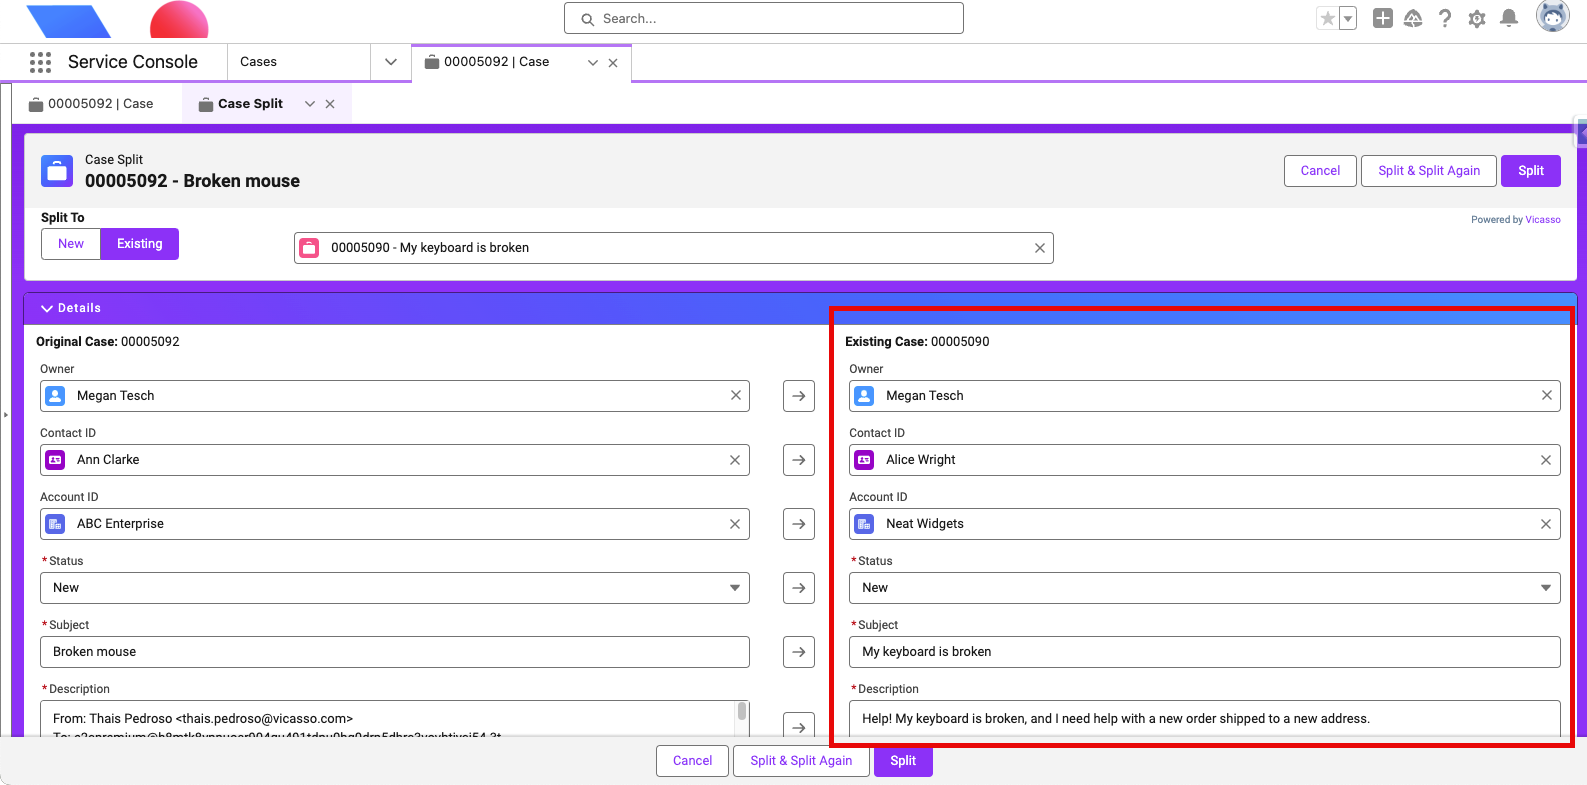The height and width of the screenshot is (785, 1587).
Task: Open the App Launcher grid icon
Action: pos(40,62)
